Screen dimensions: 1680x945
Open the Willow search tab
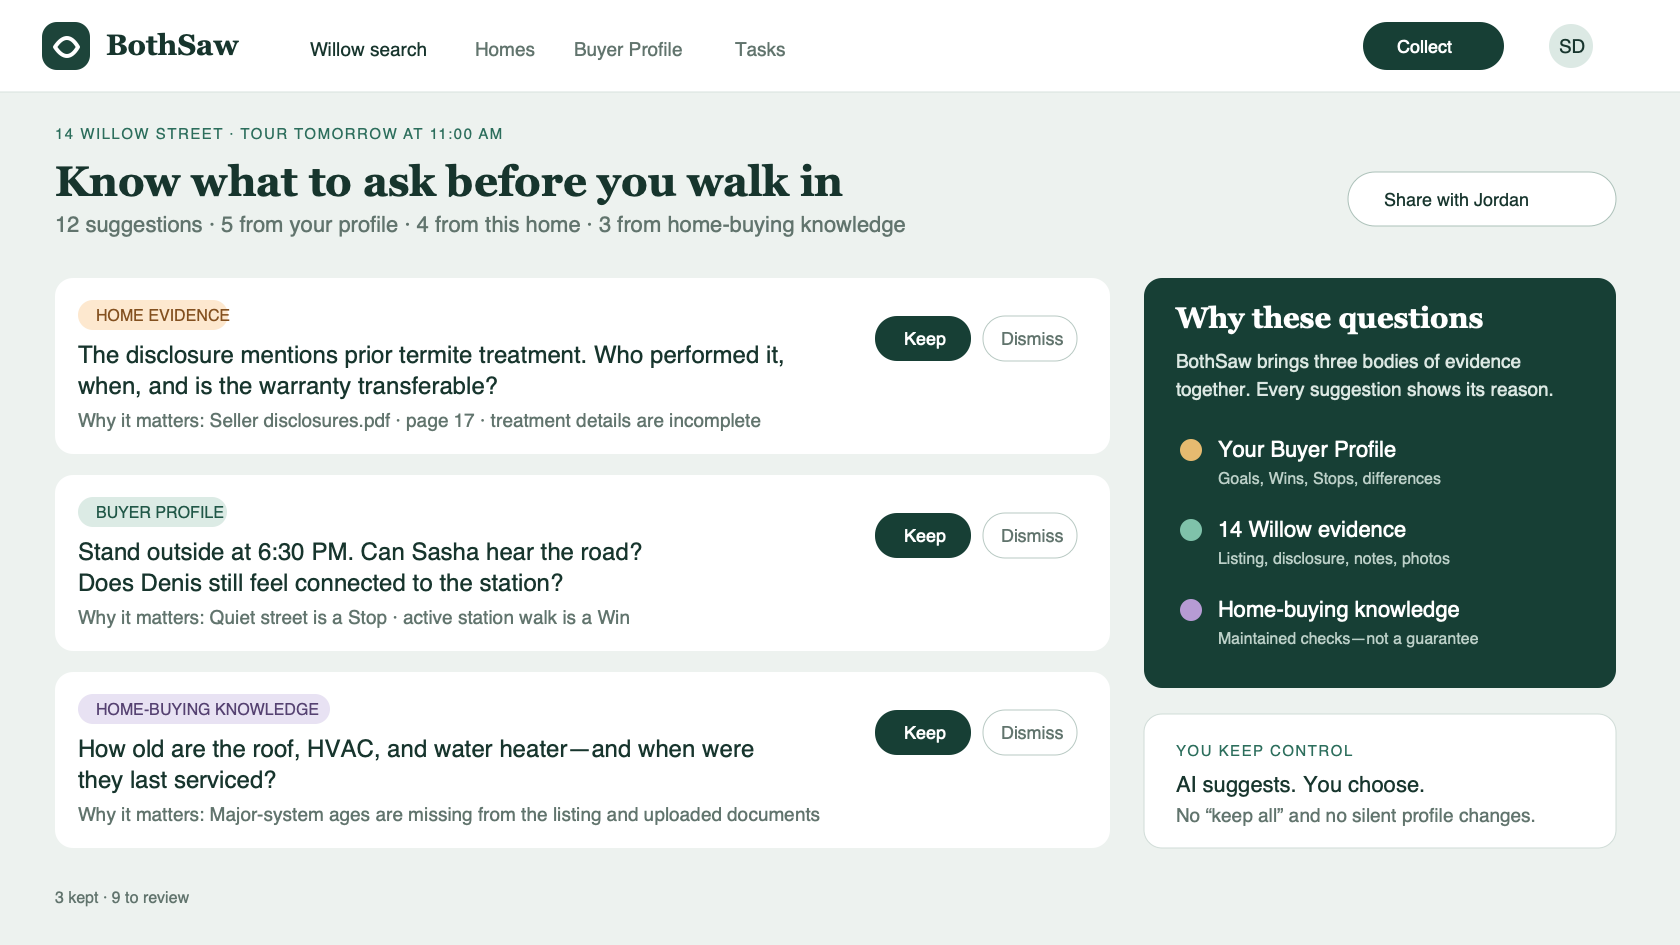tap(368, 50)
